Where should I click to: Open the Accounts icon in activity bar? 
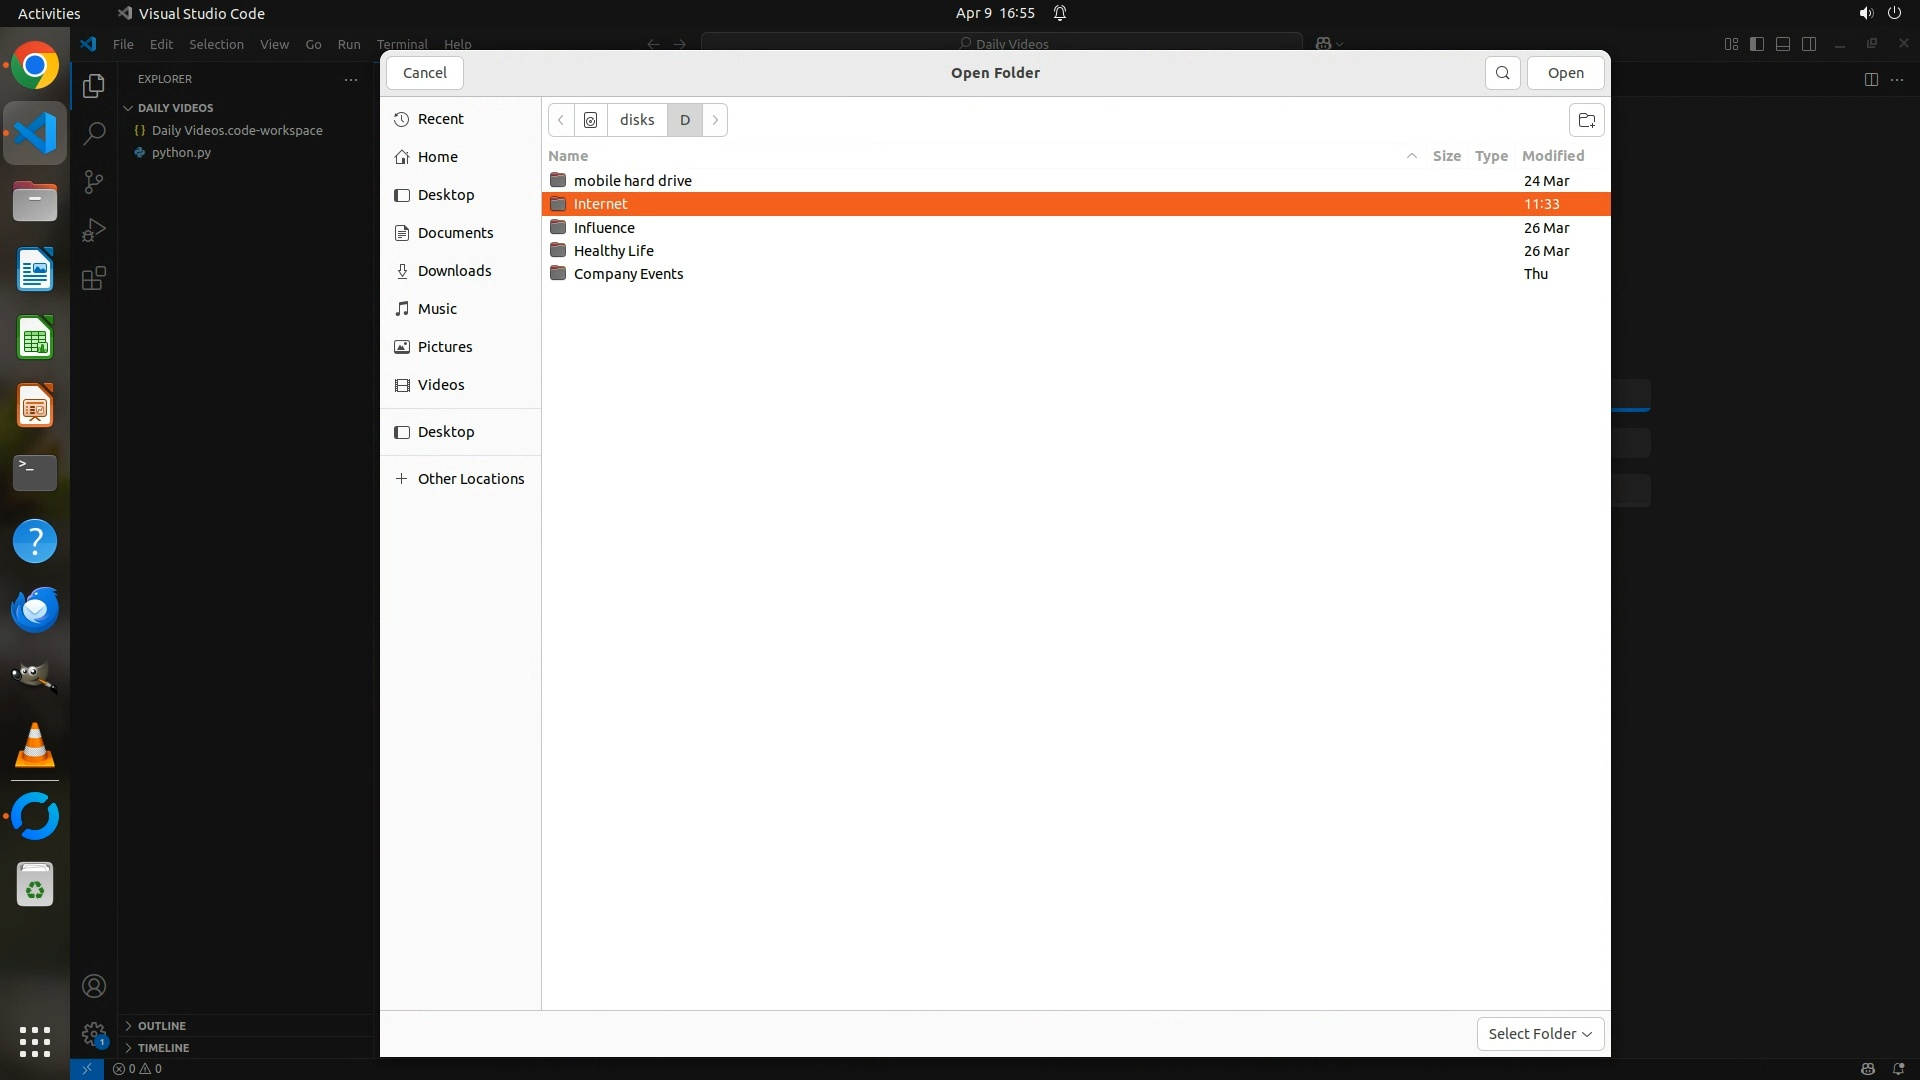point(94,986)
